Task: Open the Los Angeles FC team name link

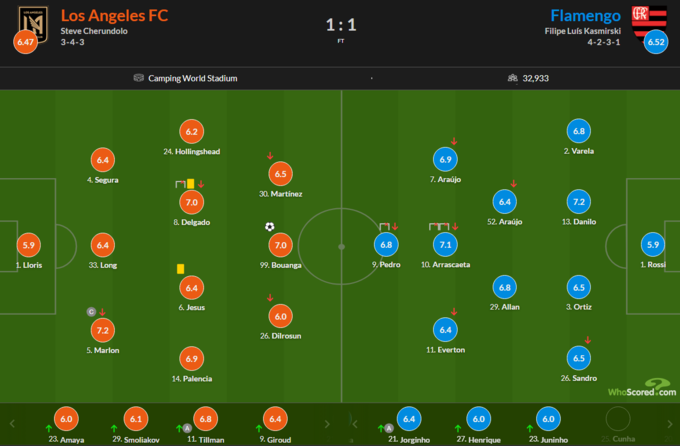Action: [x=114, y=15]
